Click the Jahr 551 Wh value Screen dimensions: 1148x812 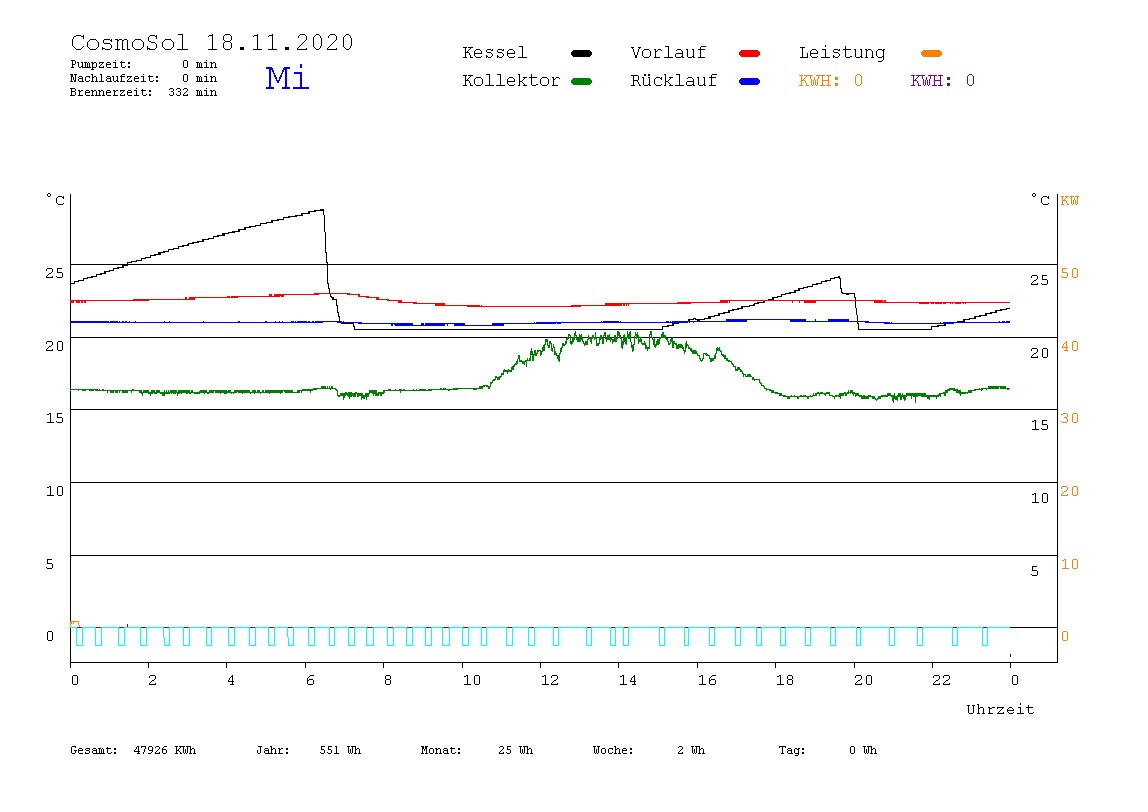[x=308, y=750]
